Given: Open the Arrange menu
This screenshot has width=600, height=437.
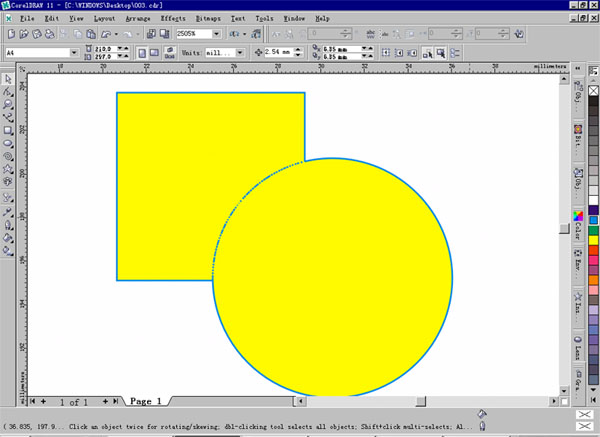Looking at the screenshot, I should (x=138, y=18).
